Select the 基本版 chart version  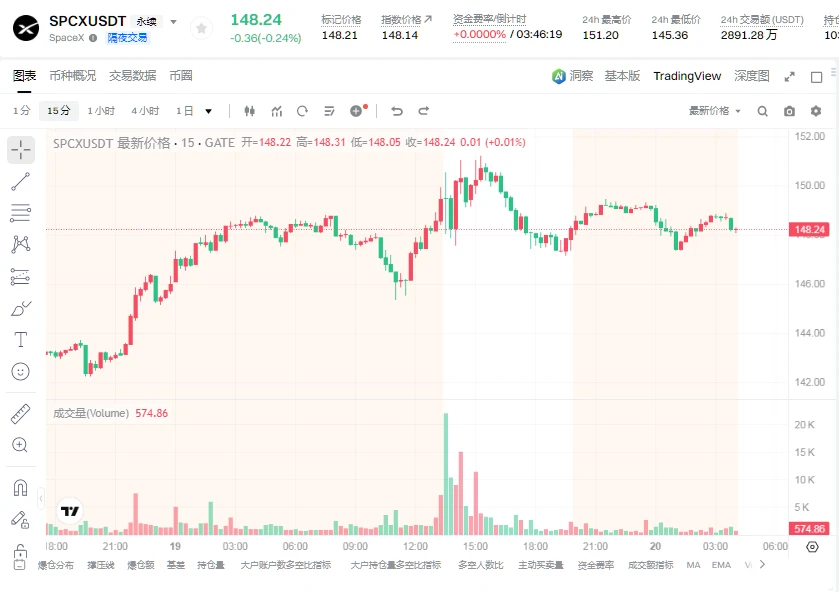point(622,76)
